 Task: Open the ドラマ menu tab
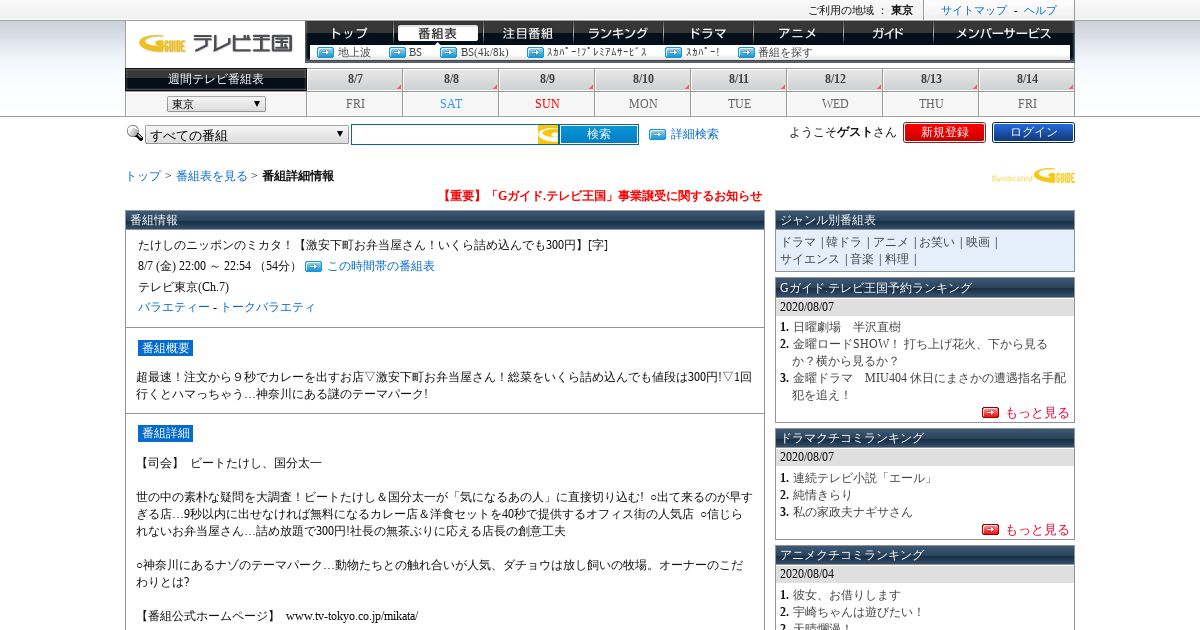point(707,33)
